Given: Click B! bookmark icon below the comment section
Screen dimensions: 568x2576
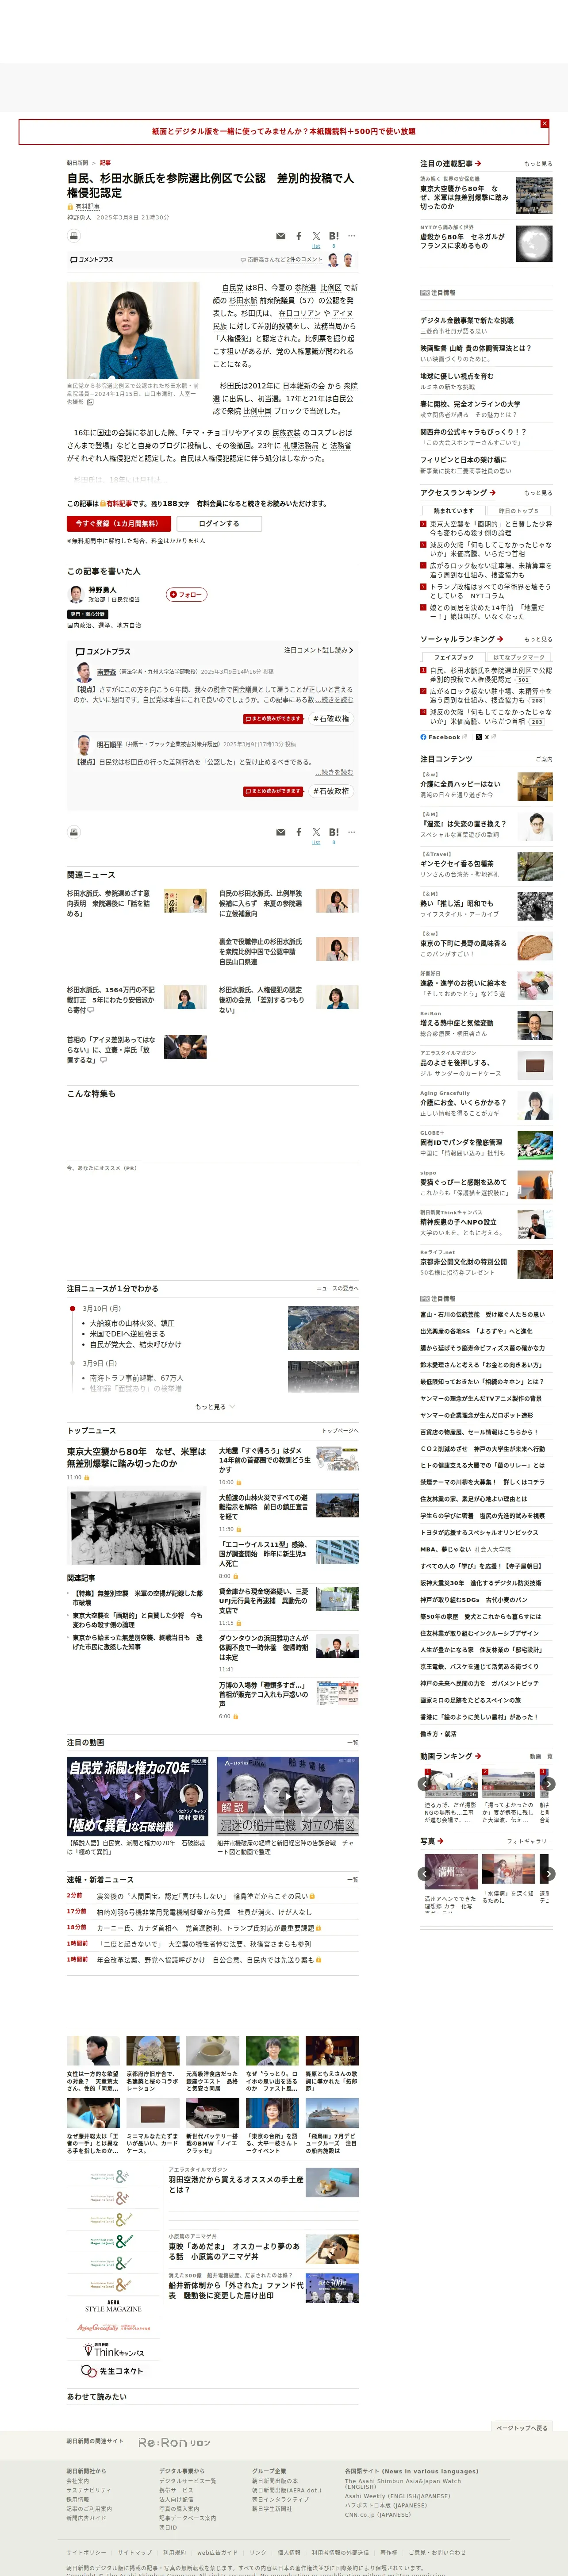Looking at the screenshot, I should pos(334,832).
